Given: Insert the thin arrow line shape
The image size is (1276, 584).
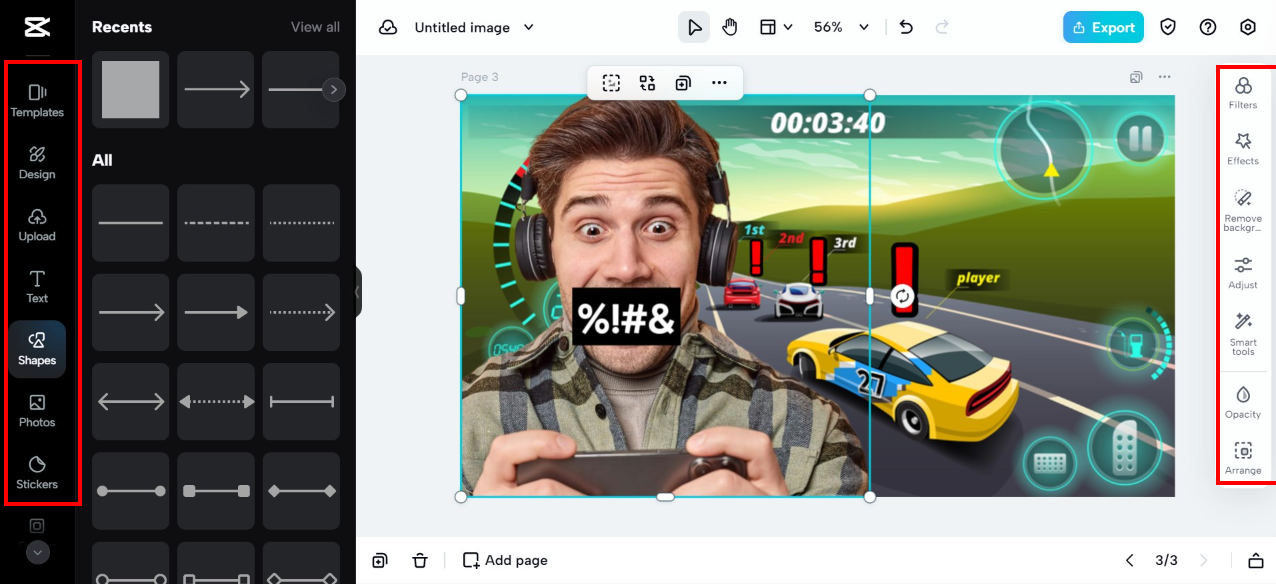Looking at the screenshot, I should tap(130, 312).
